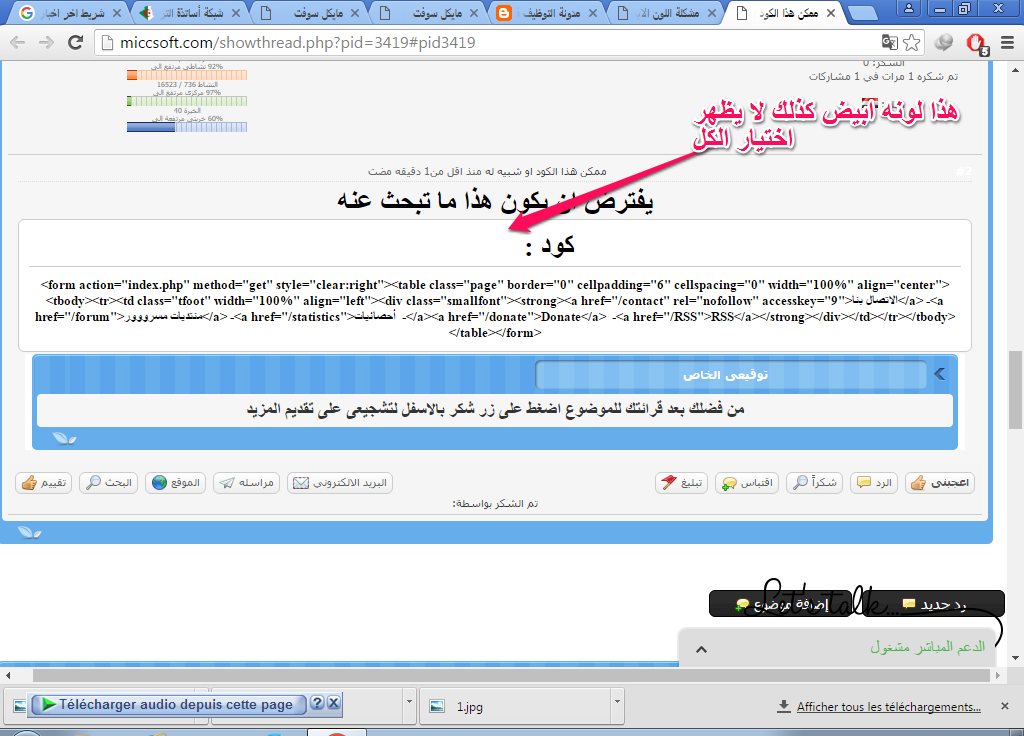Bookmark page with star icon

[x=912, y=43]
